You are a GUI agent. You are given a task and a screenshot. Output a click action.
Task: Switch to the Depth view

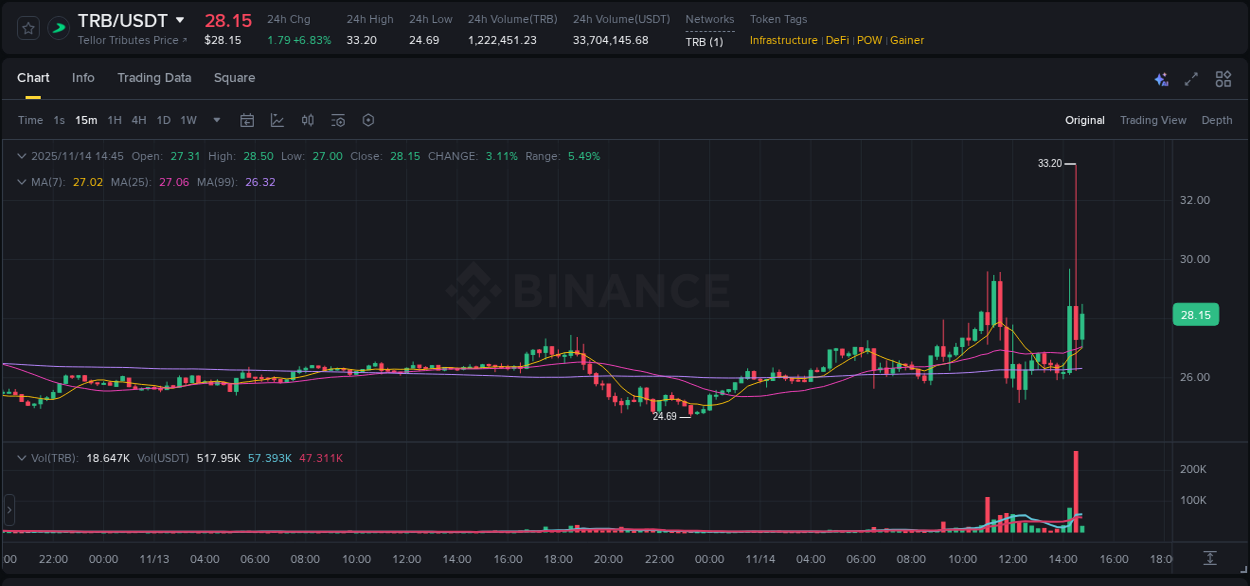[x=1216, y=119]
